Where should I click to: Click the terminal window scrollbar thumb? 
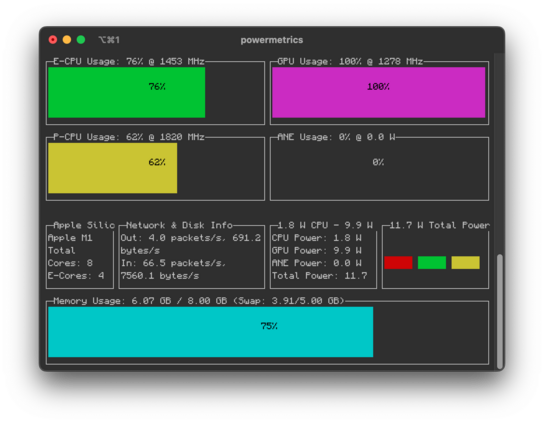tap(500, 312)
